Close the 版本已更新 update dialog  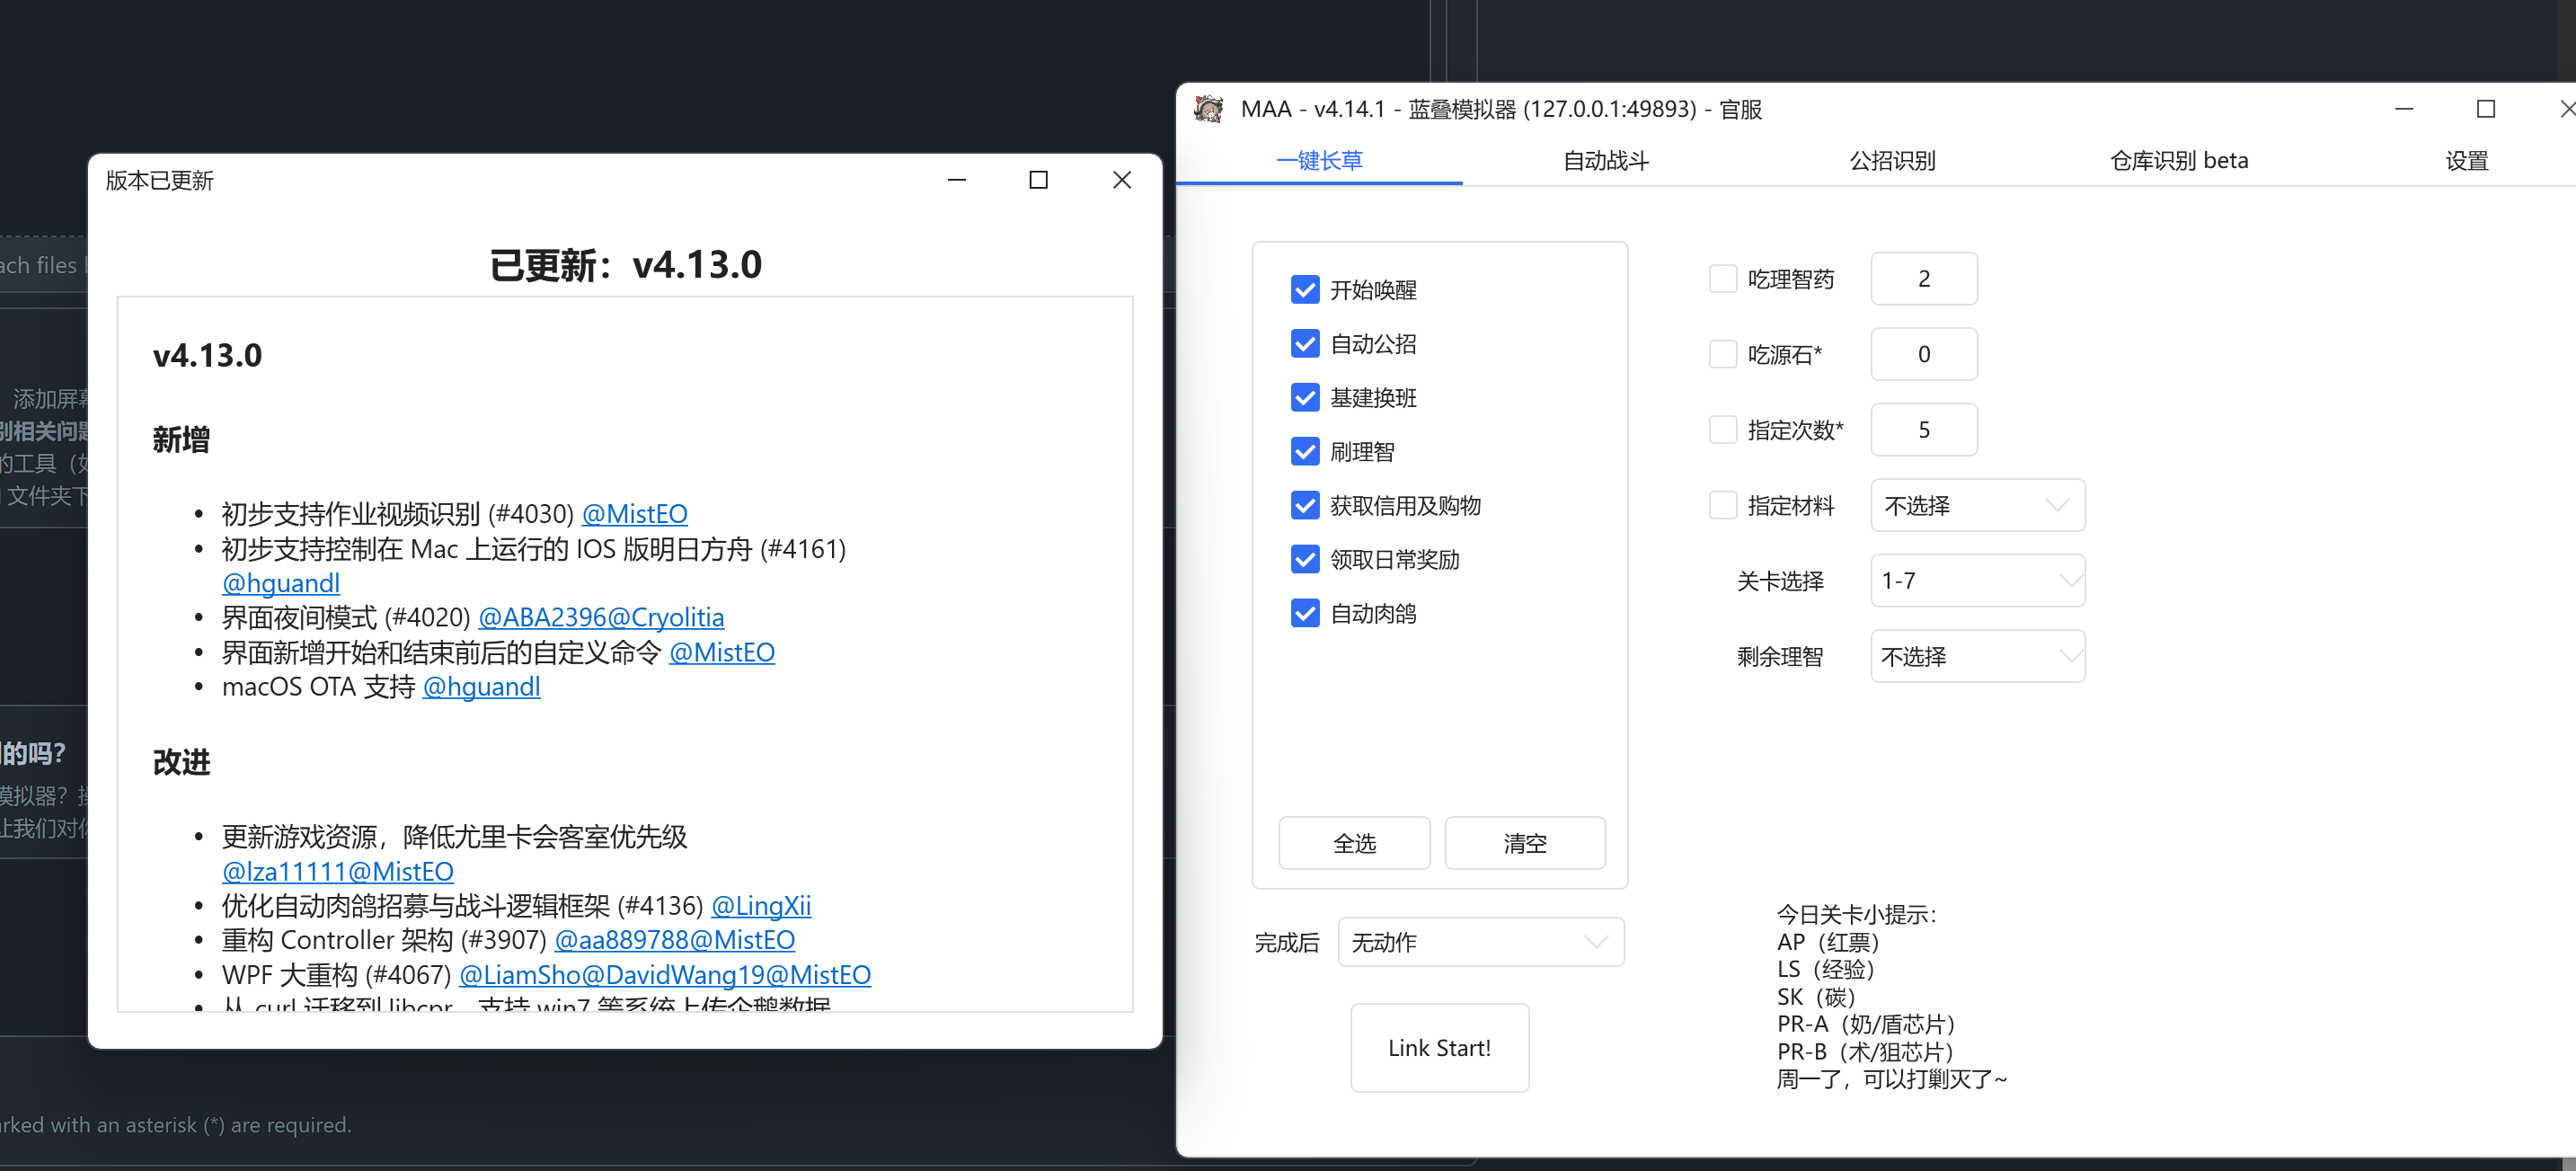pos(1121,180)
